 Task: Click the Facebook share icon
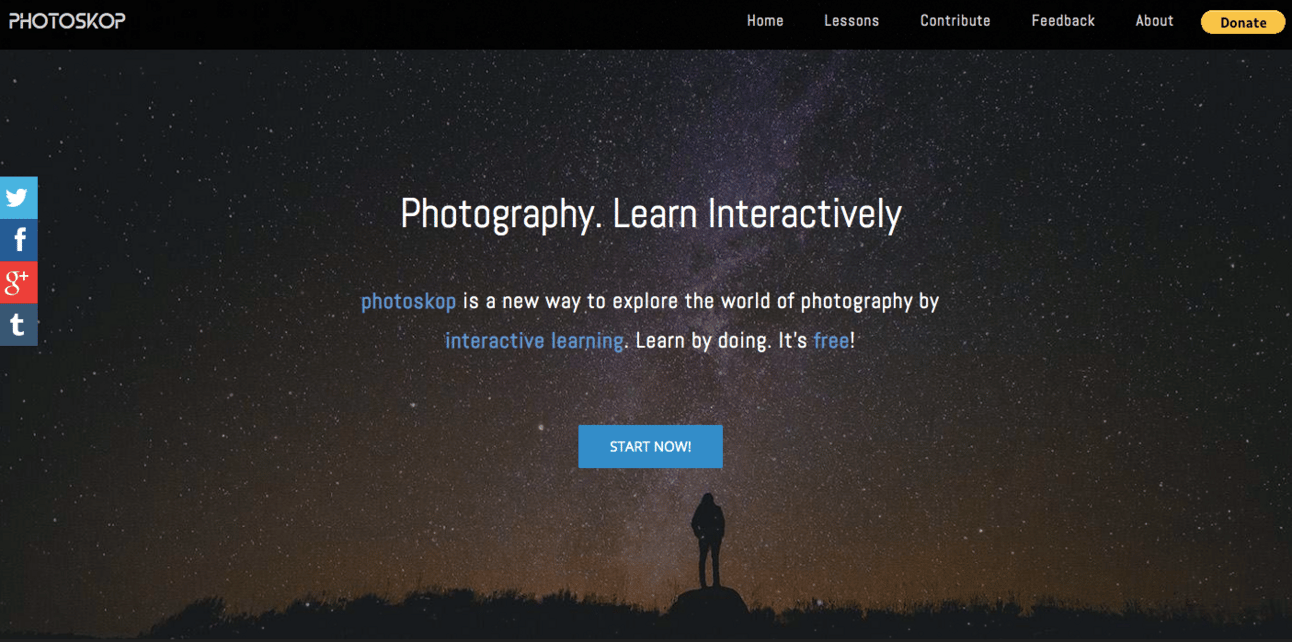pos(18,240)
